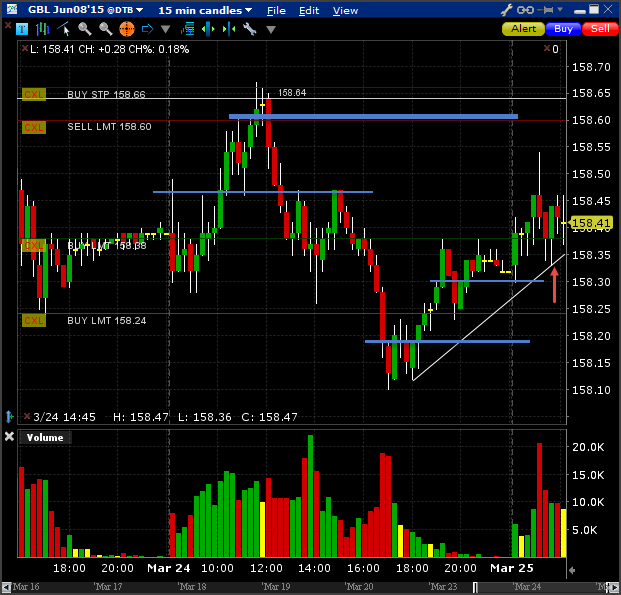This screenshot has width=621, height=595.
Task: Open the GBL Jun08'15 @DTB contract dropdown
Action: click(85, 10)
